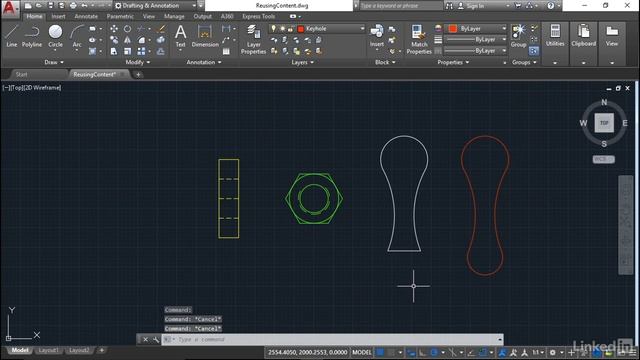Switch to the Output ribbon tab
Screen dimensions: 640x360
pos(202,16)
